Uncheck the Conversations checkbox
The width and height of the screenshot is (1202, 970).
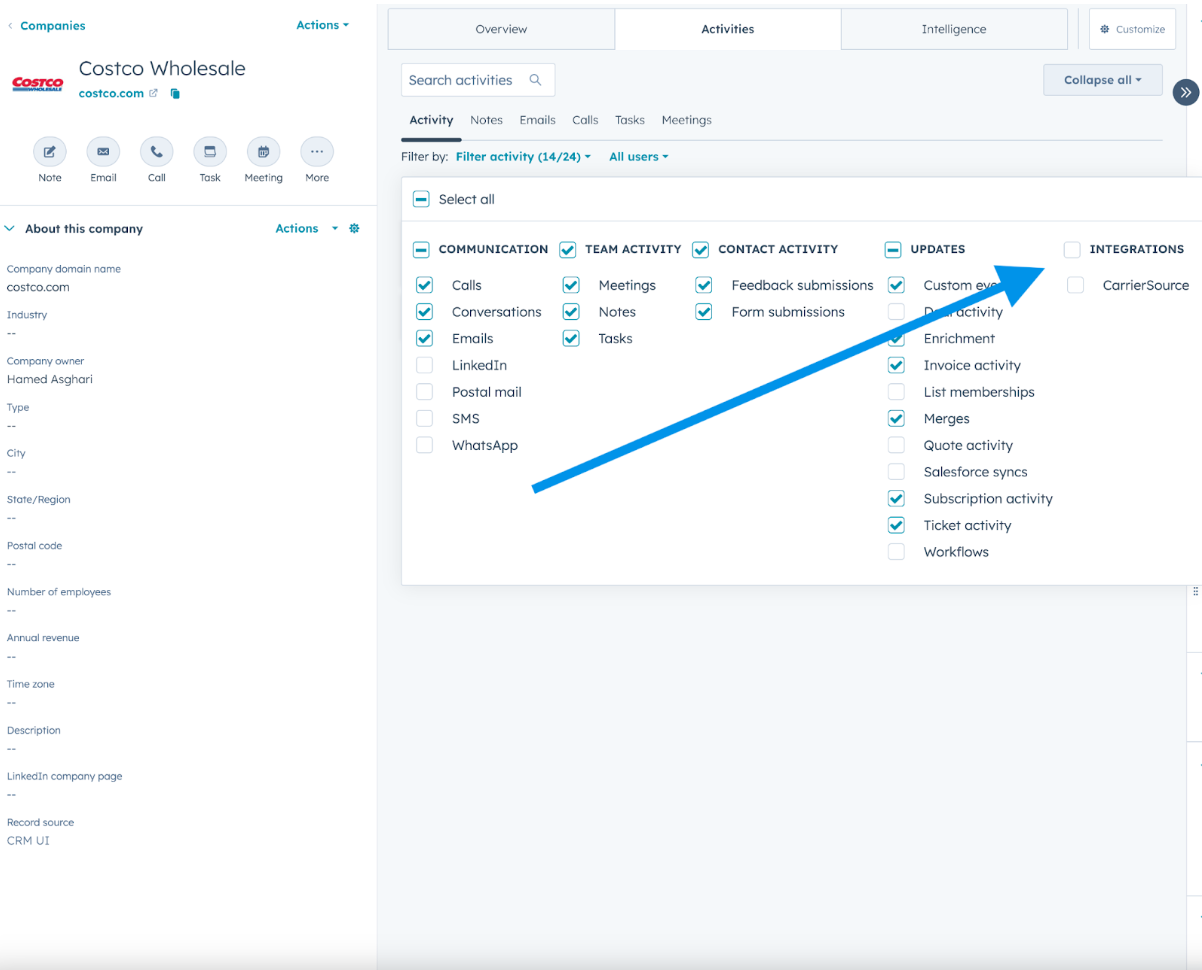tap(424, 312)
